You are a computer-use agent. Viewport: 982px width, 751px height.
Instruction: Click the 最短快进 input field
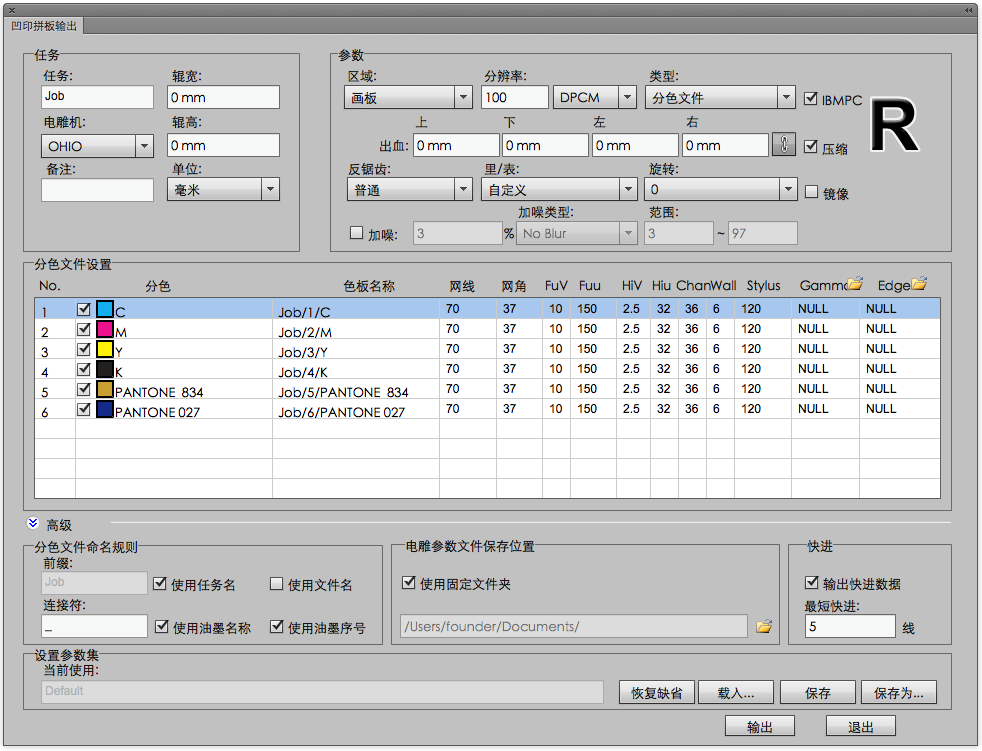[x=850, y=627]
